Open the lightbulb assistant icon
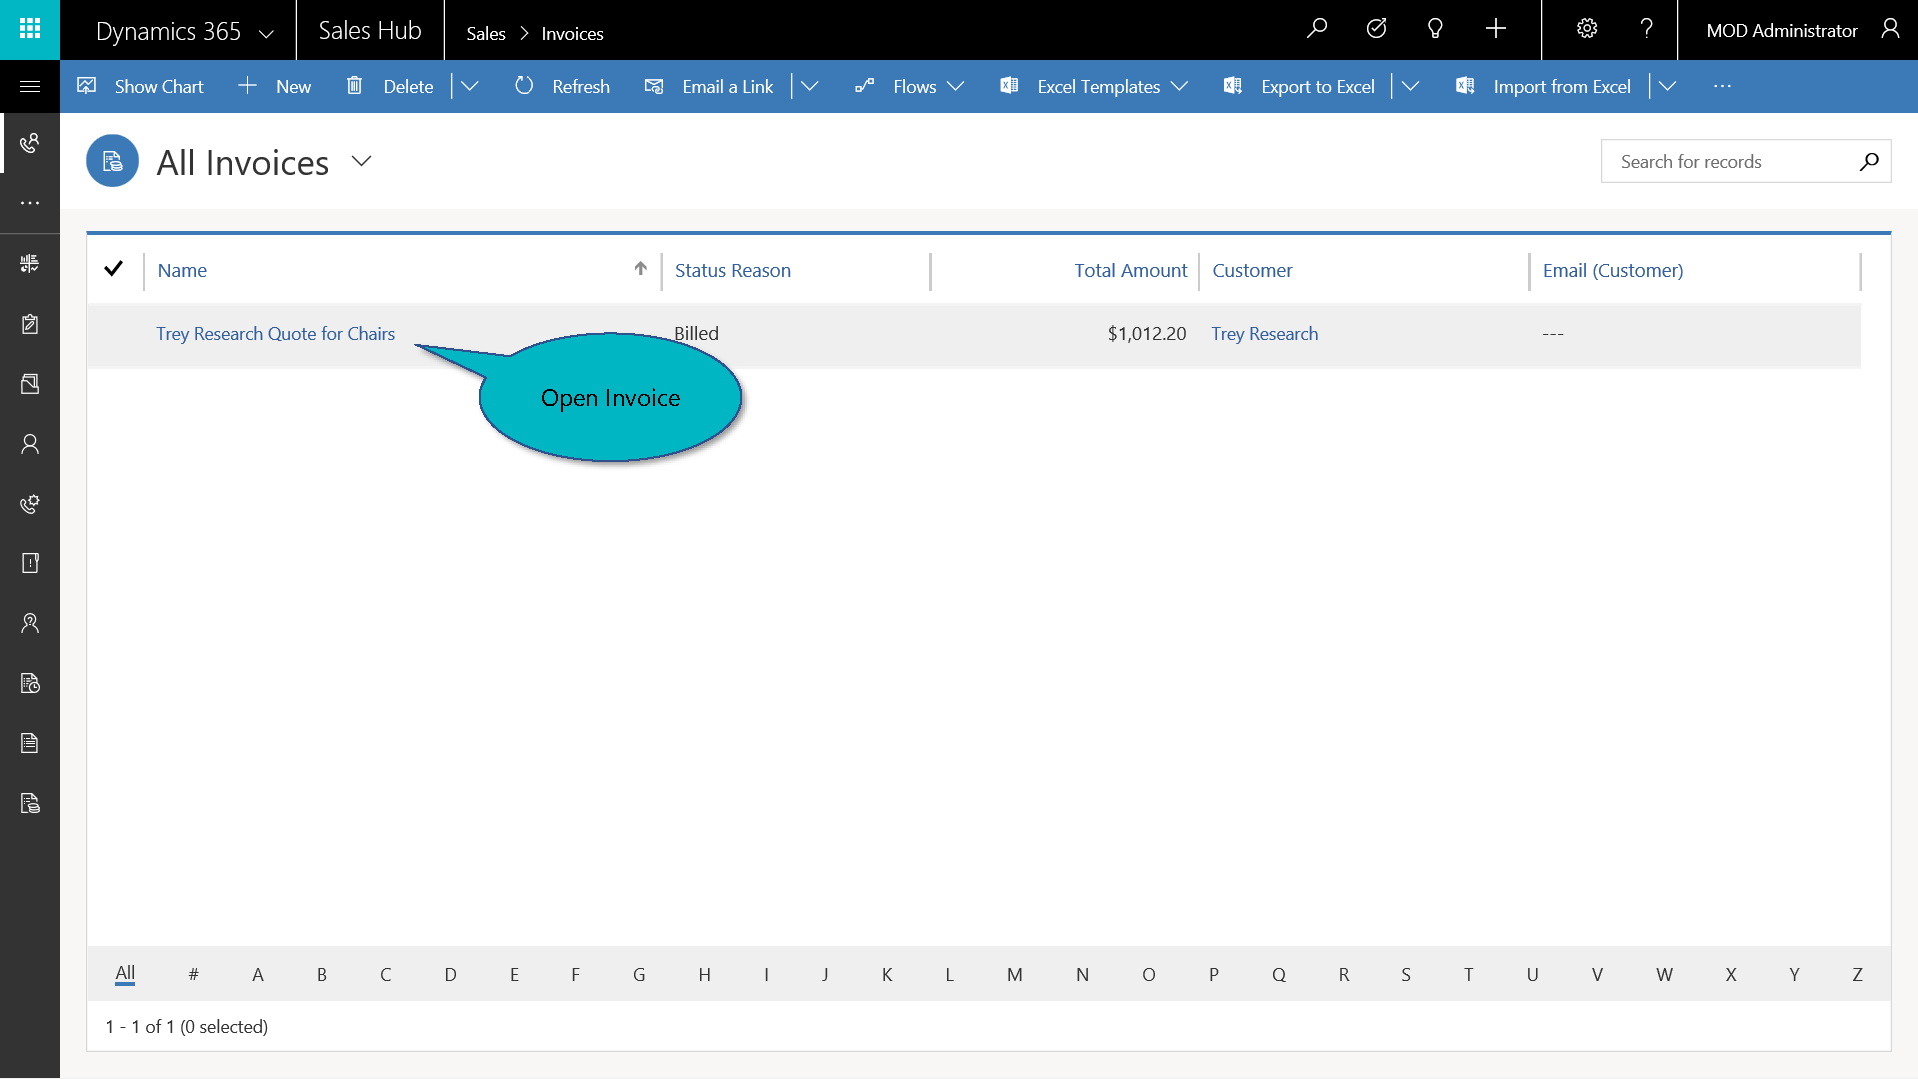1918x1079 pixels. [x=1435, y=29]
